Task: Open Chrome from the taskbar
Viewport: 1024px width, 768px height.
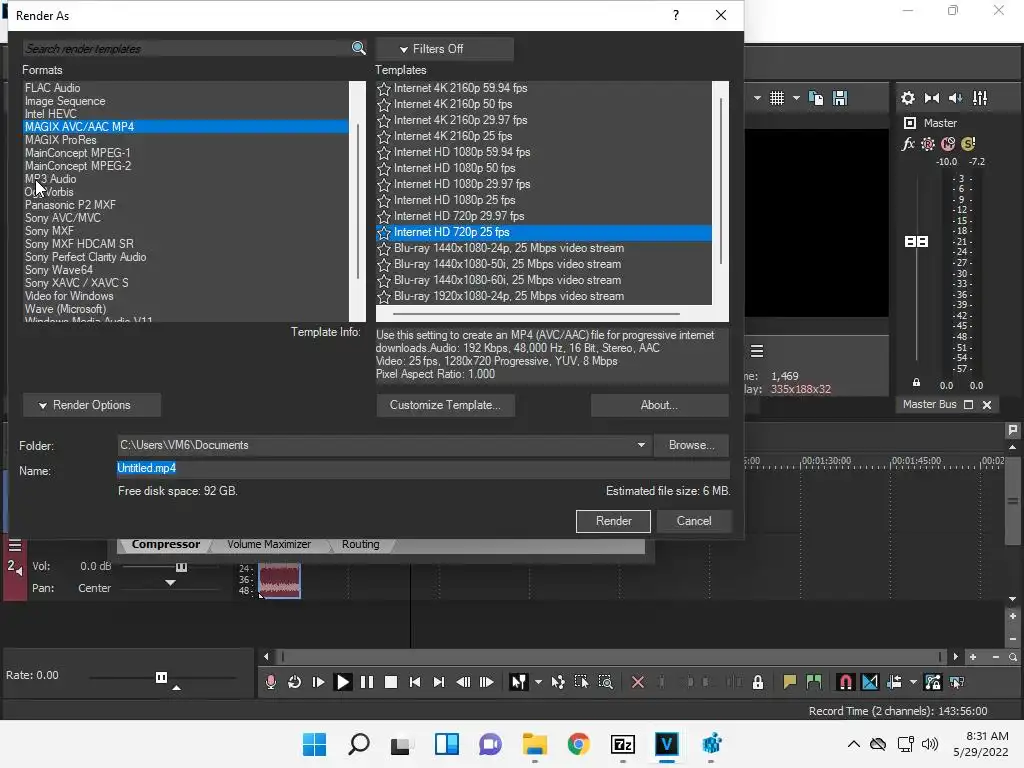Action: coord(579,744)
